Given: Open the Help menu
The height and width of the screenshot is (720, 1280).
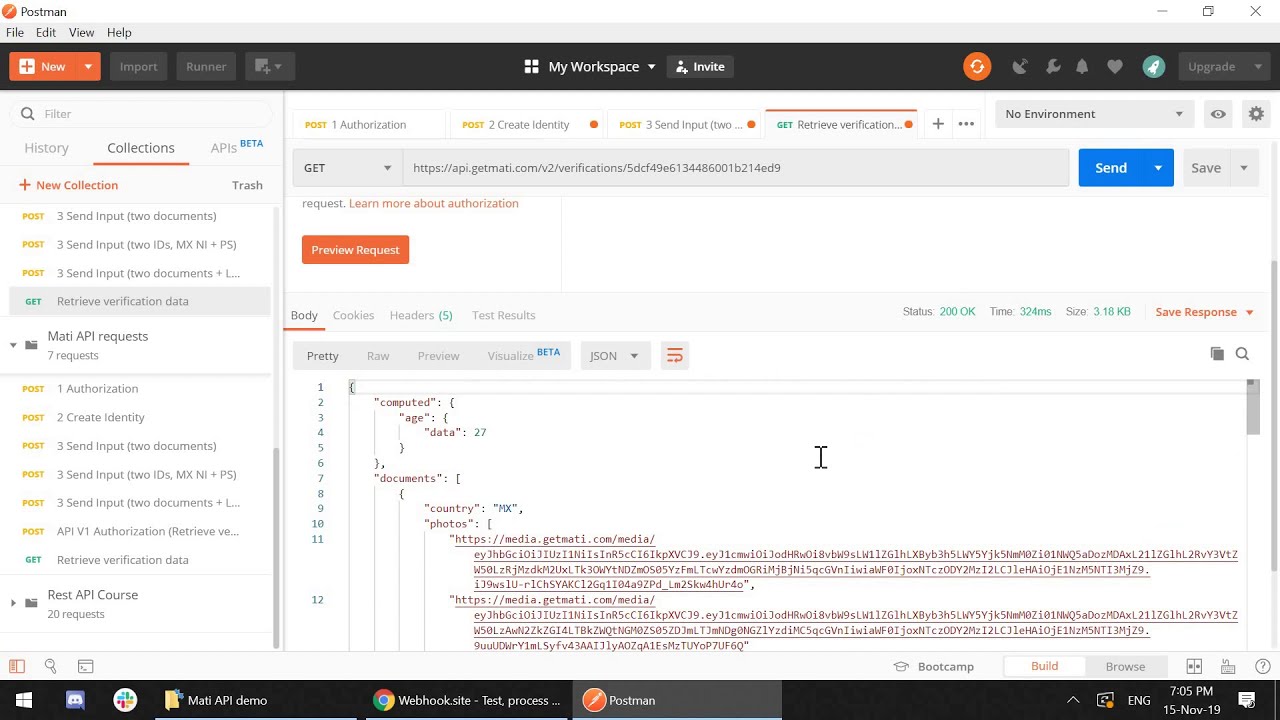Looking at the screenshot, I should [119, 33].
